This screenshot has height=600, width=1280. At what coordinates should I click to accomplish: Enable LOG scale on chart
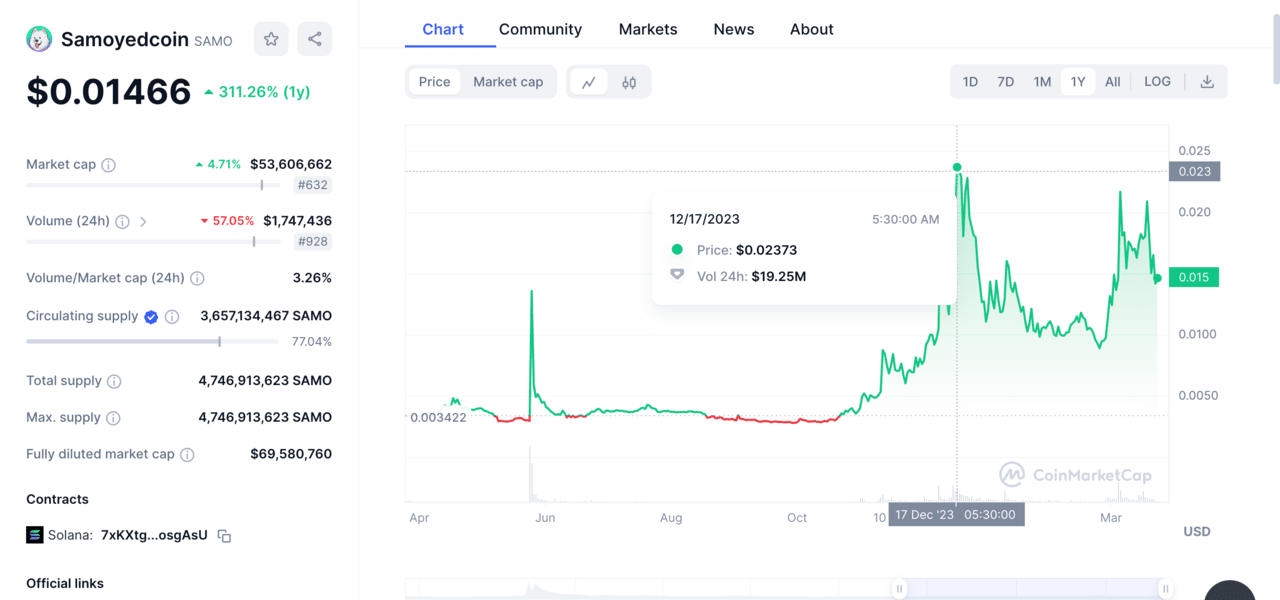click(1157, 82)
